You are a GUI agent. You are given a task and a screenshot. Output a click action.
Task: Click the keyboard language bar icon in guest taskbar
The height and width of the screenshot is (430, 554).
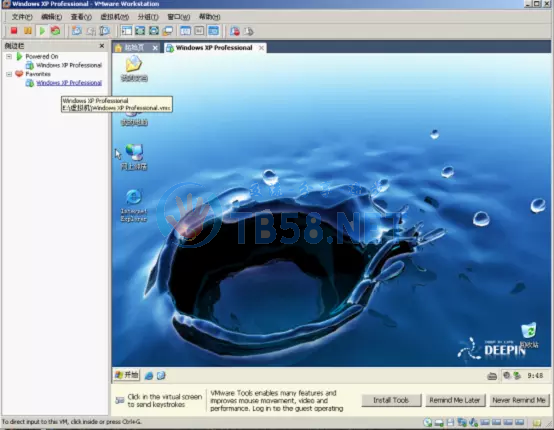492,376
